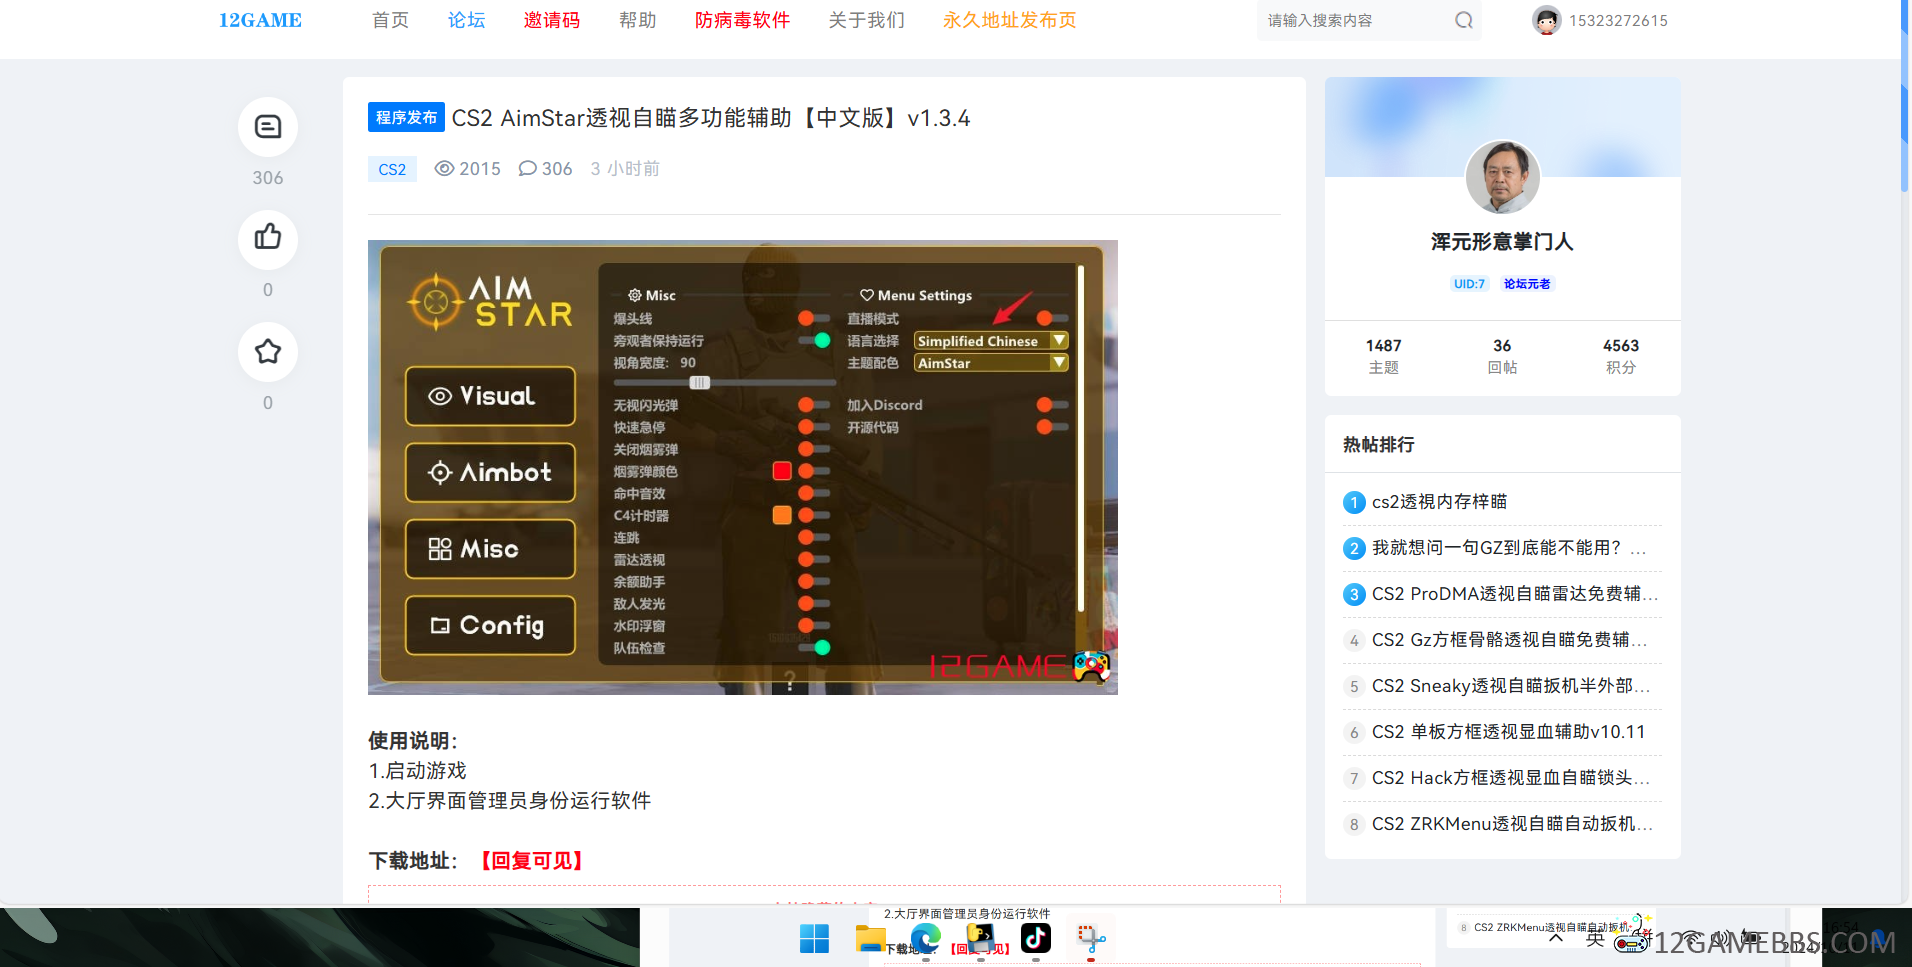Toggle the 快速急停 switch

pos(813,427)
